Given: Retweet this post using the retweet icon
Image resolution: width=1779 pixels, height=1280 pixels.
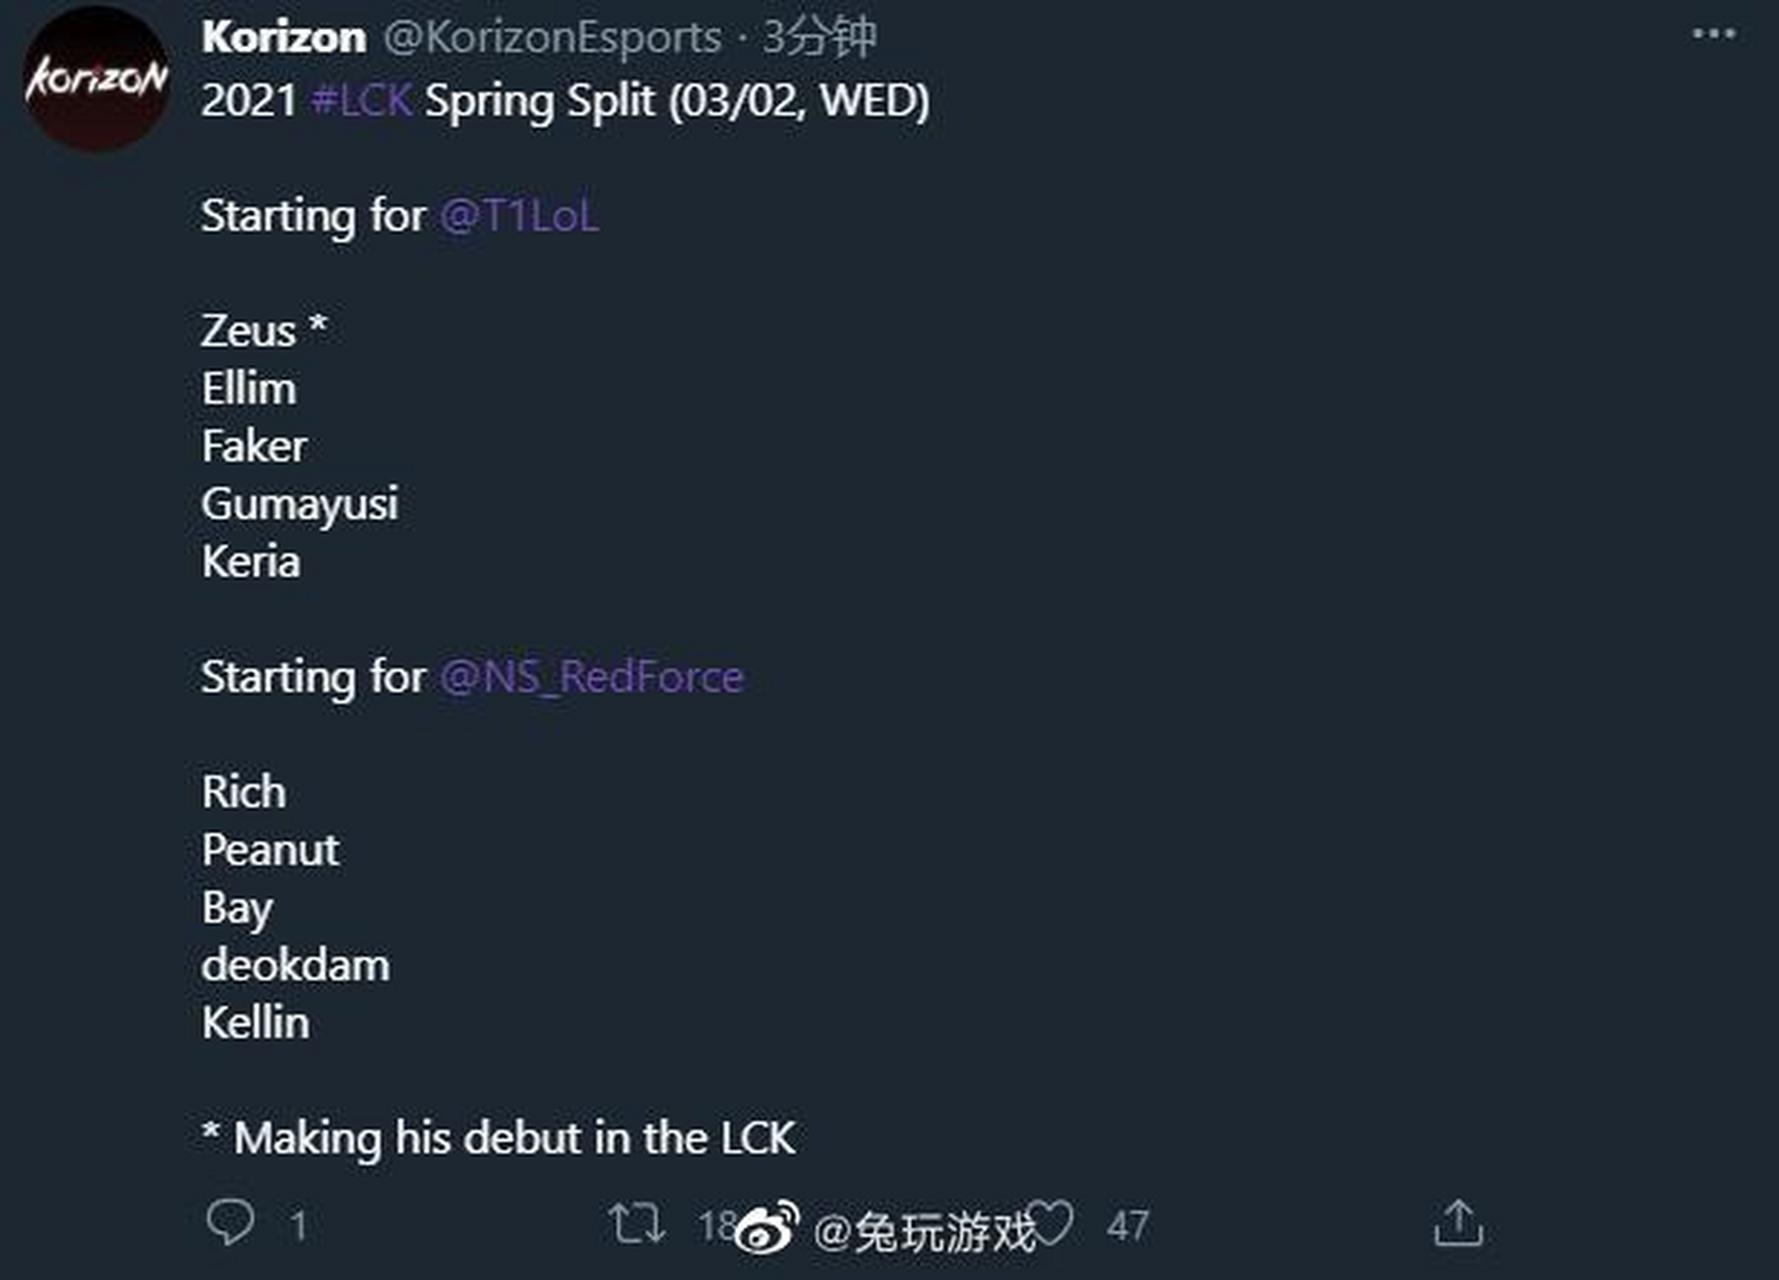Looking at the screenshot, I should [x=636, y=1222].
